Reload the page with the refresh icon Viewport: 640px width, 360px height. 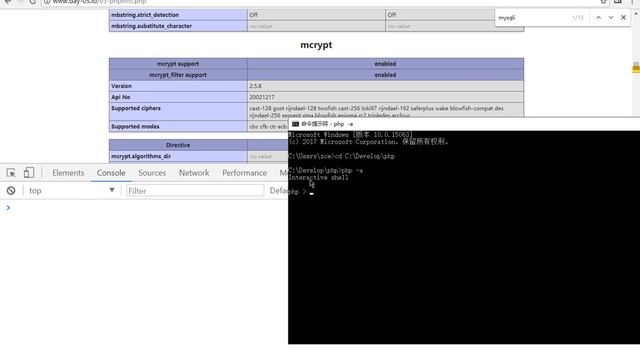(x=33, y=2)
